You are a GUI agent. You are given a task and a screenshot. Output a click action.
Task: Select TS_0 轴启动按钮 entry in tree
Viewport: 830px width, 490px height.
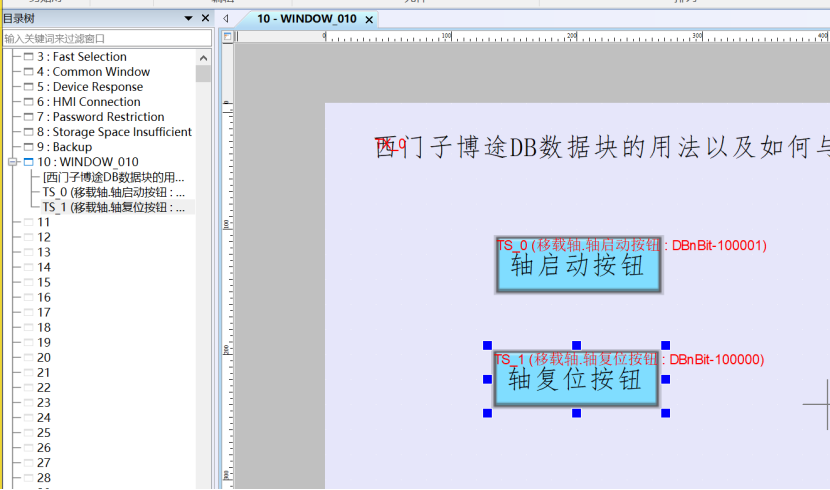coord(114,192)
